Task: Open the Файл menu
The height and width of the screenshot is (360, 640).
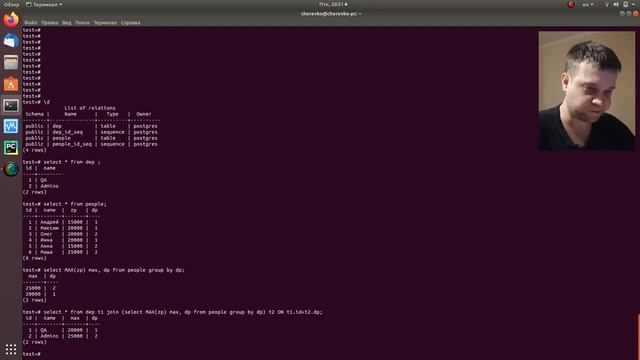Action: point(31,22)
